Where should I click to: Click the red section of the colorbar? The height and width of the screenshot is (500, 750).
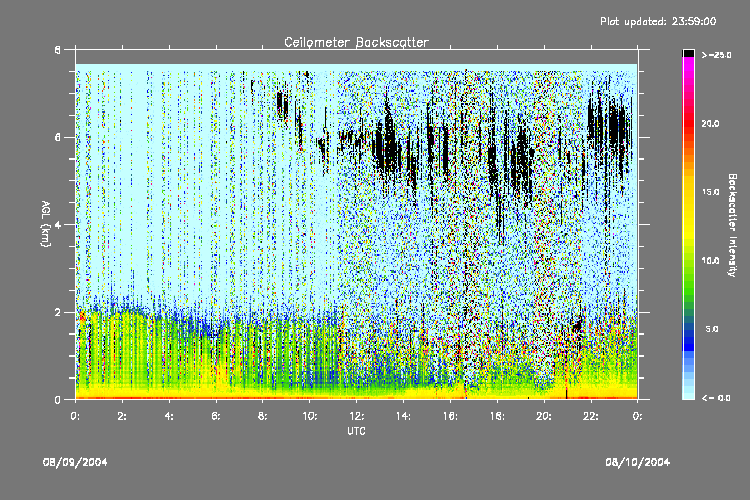click(688, 122)
